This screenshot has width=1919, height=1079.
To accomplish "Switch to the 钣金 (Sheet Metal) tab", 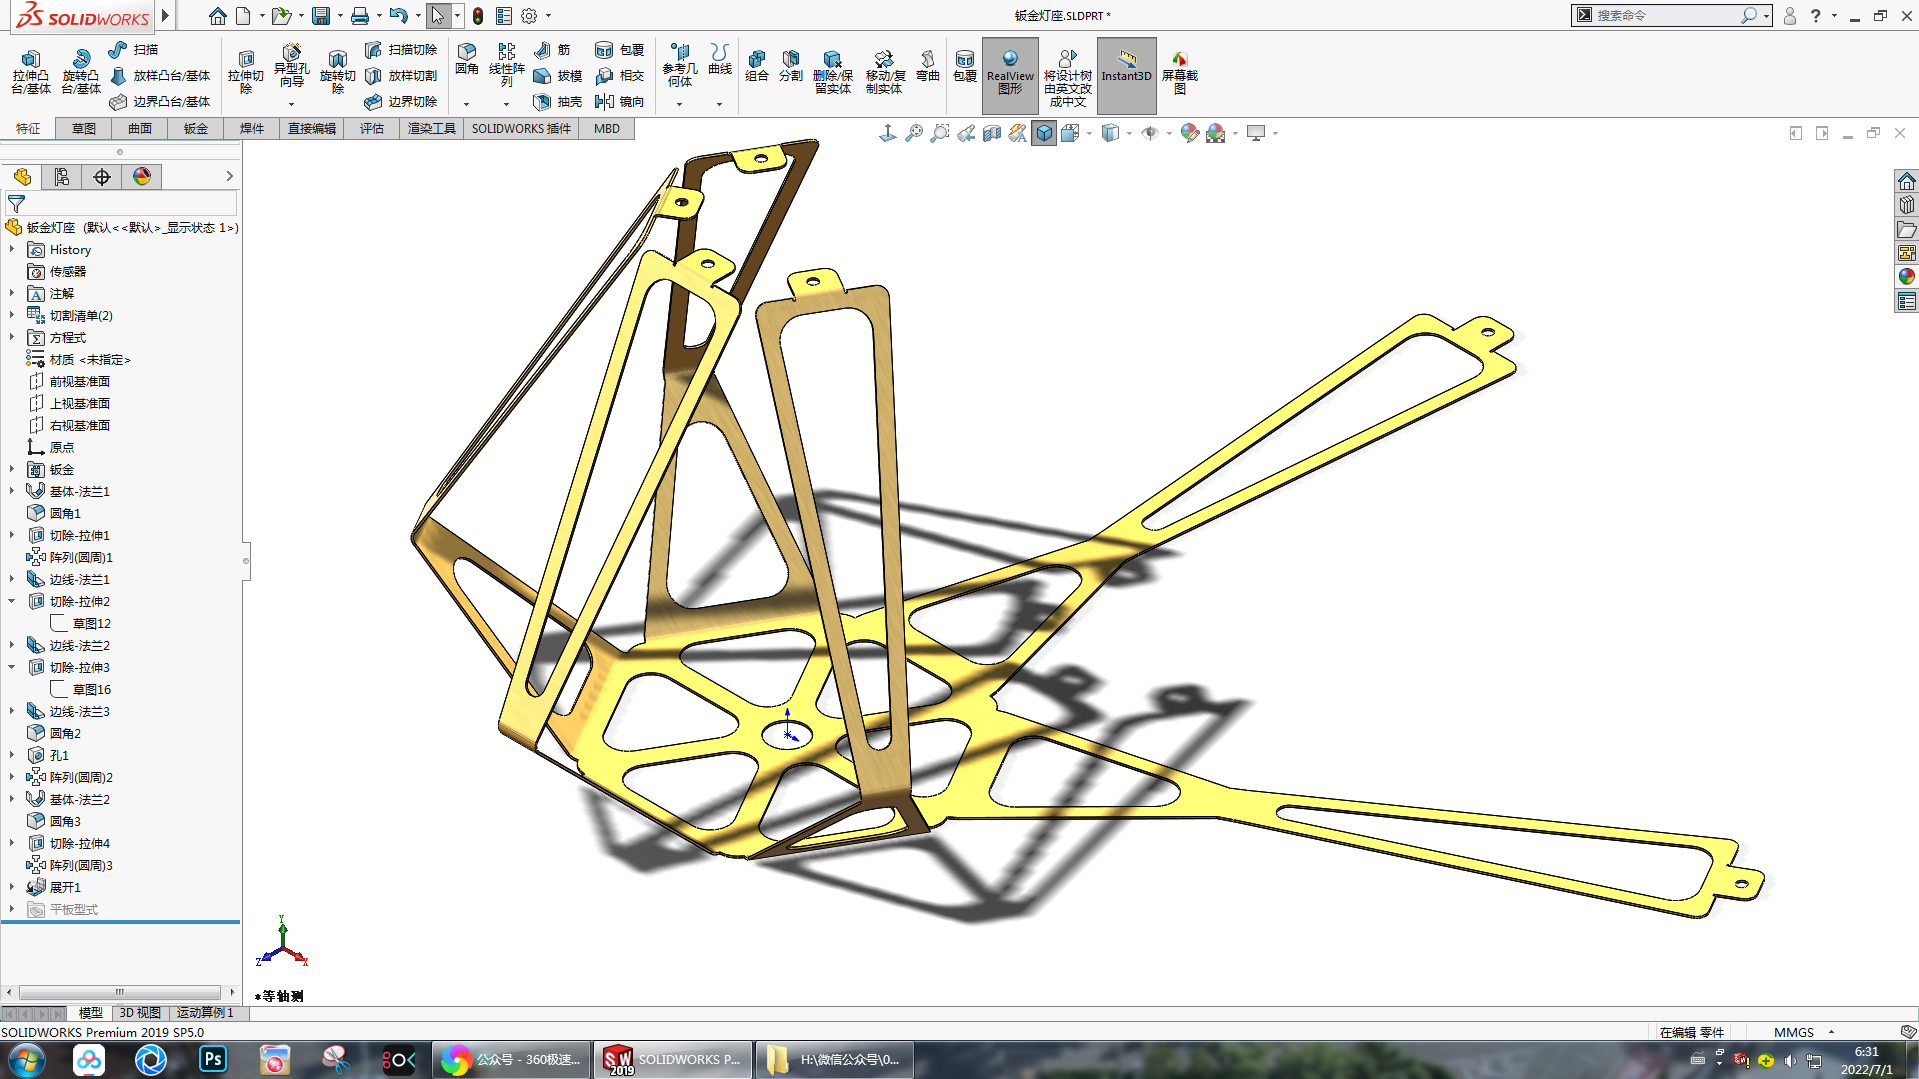I will click(x=195, y=129).
